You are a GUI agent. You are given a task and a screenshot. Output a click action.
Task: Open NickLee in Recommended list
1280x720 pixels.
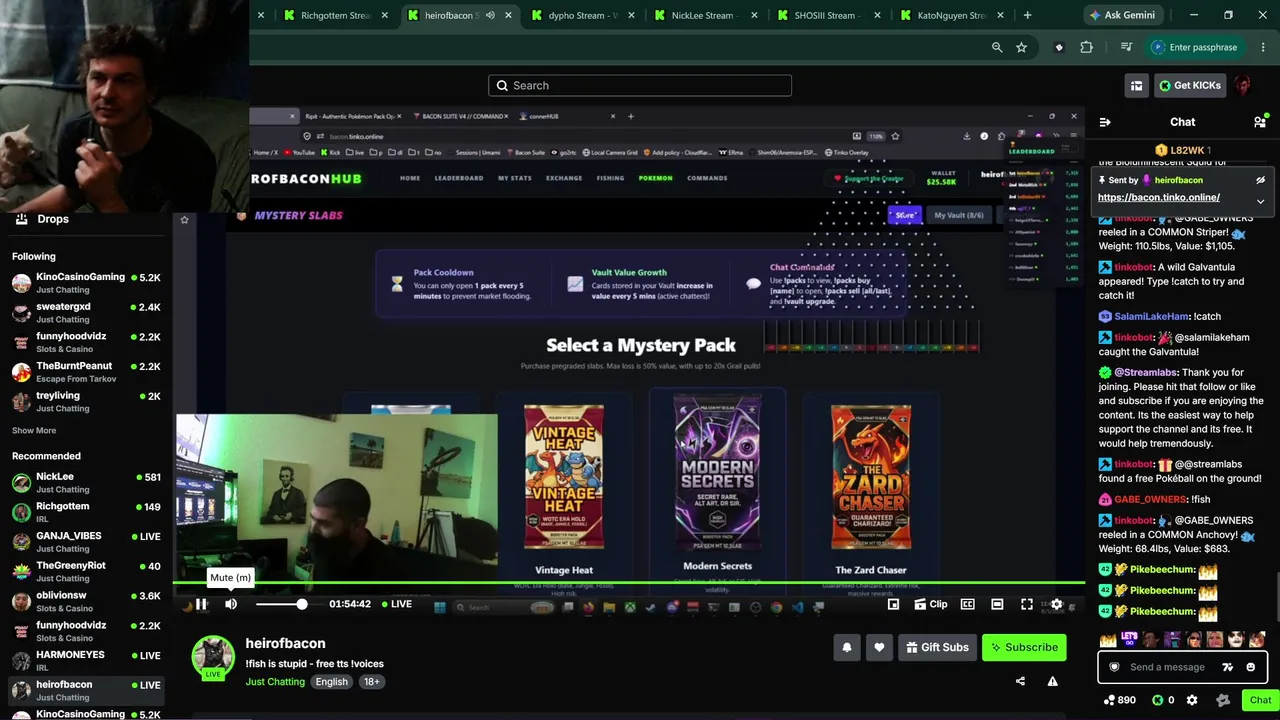click(86, 483)
